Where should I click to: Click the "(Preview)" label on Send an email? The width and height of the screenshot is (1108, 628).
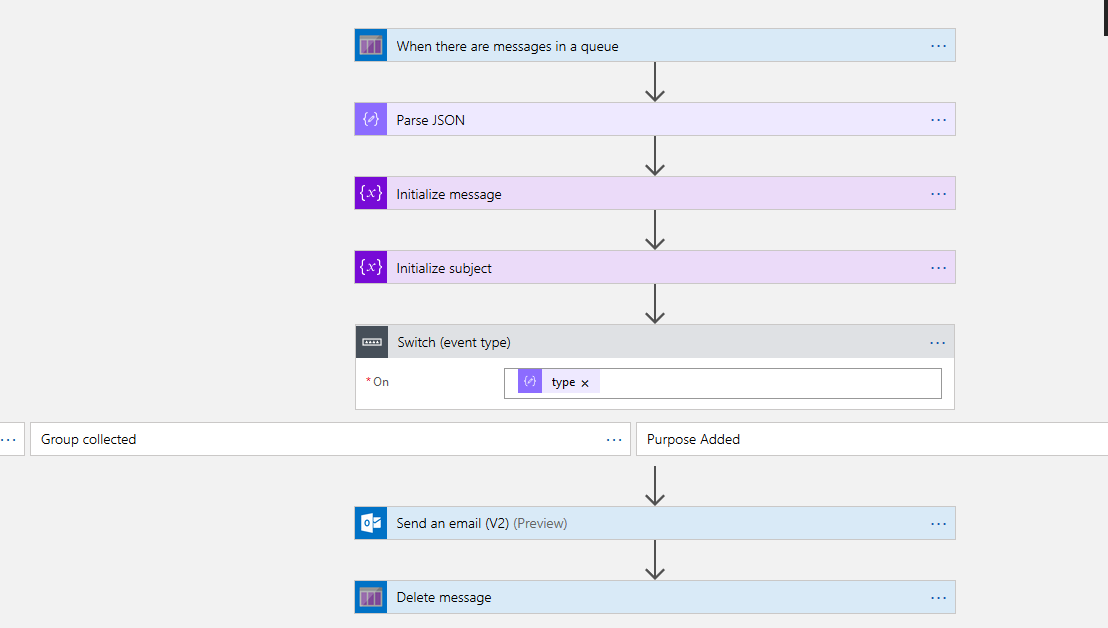(541, 523)
